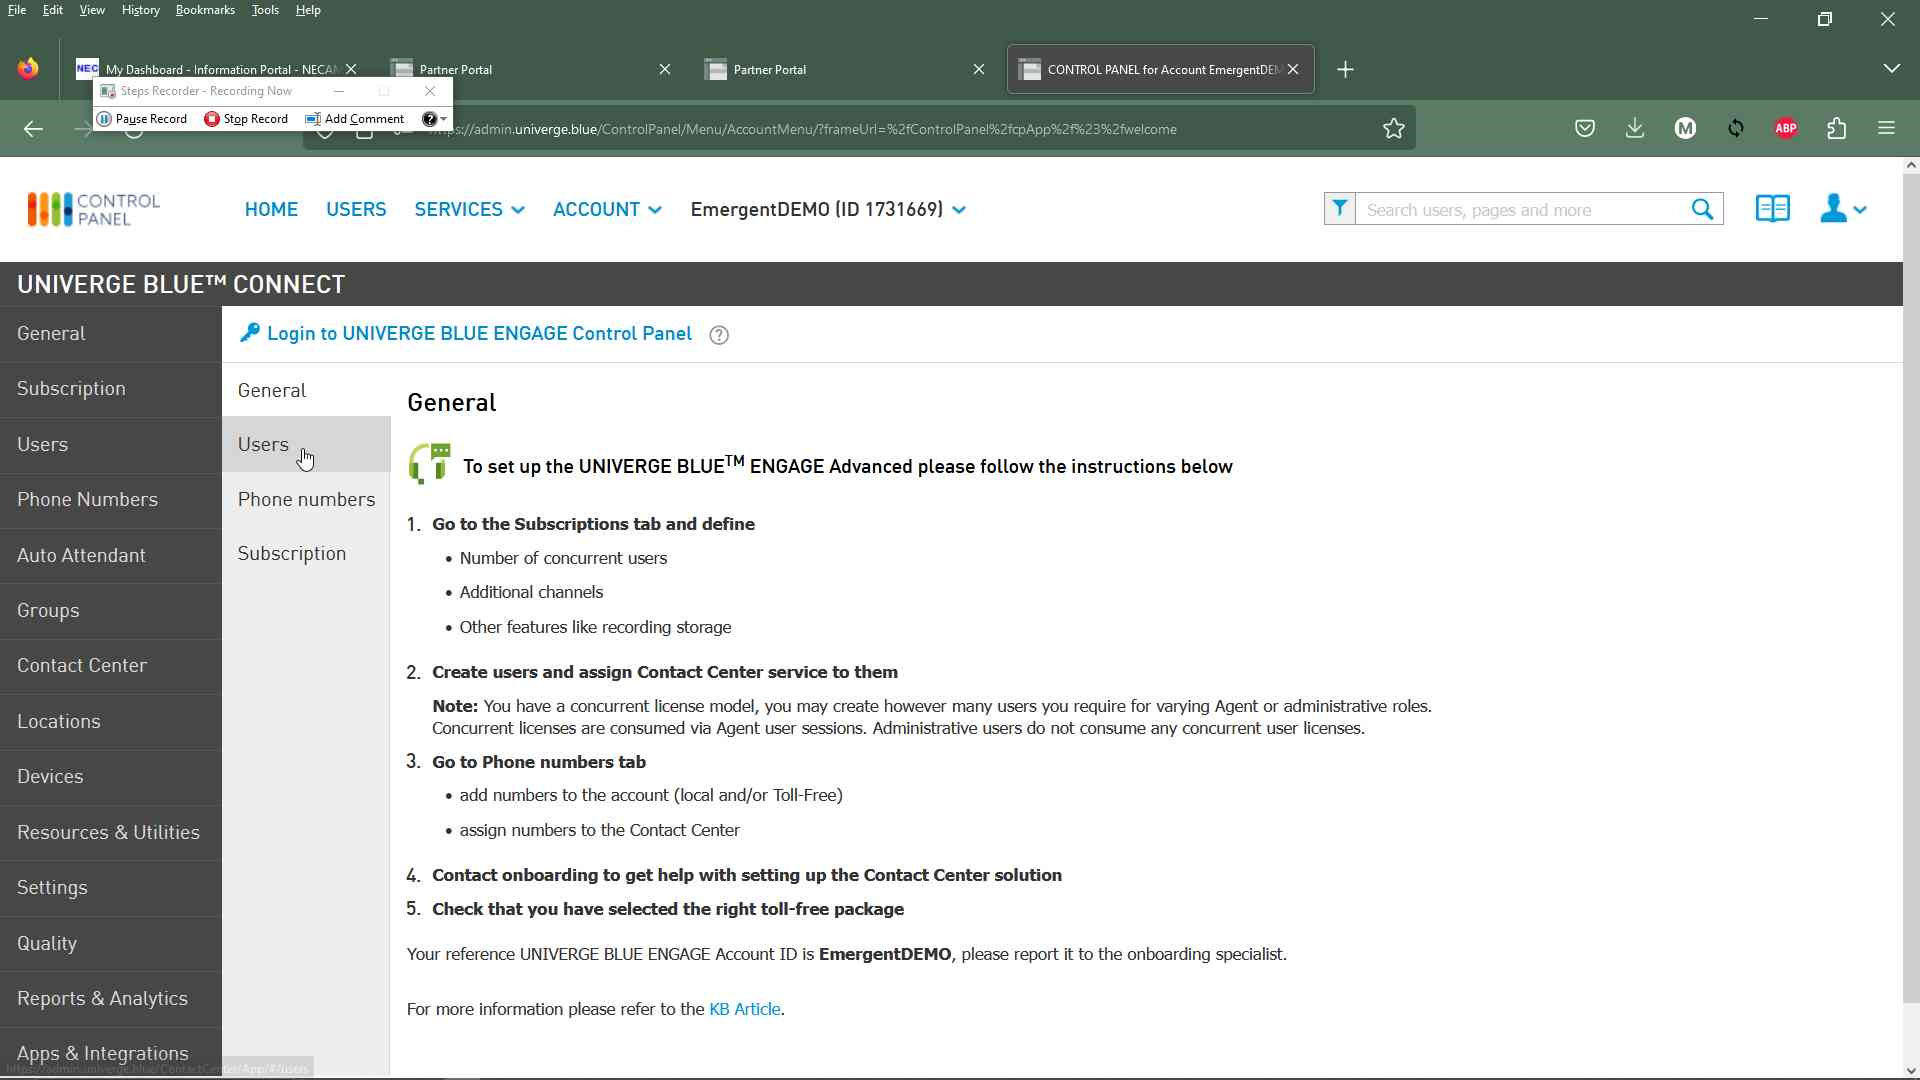The image size is (1920, 1080).
Task: Open the filter/search icon in top bar
Action: pos(1338,208)
